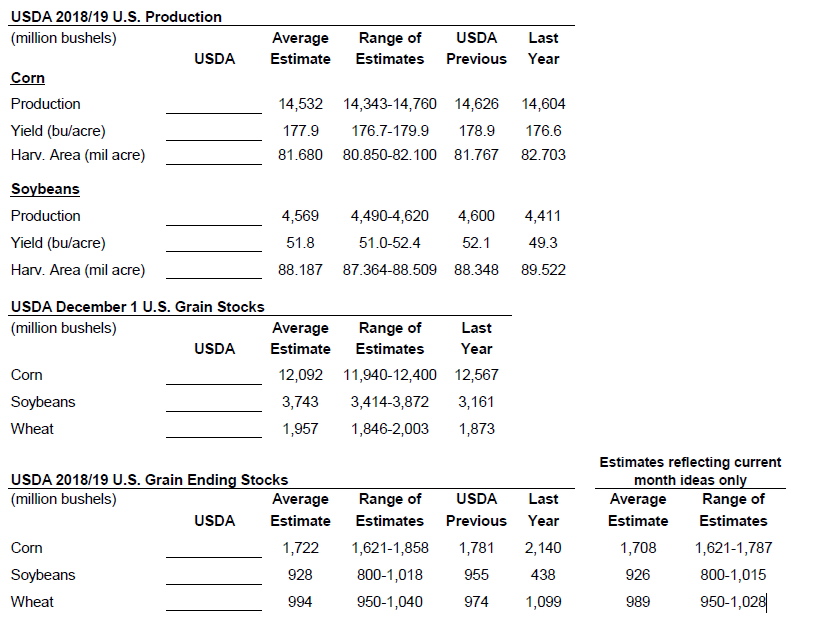The image size is (813, 628).
Task: Click current-month wheat range 950-1,028
Action: click(x=733, y=602)
